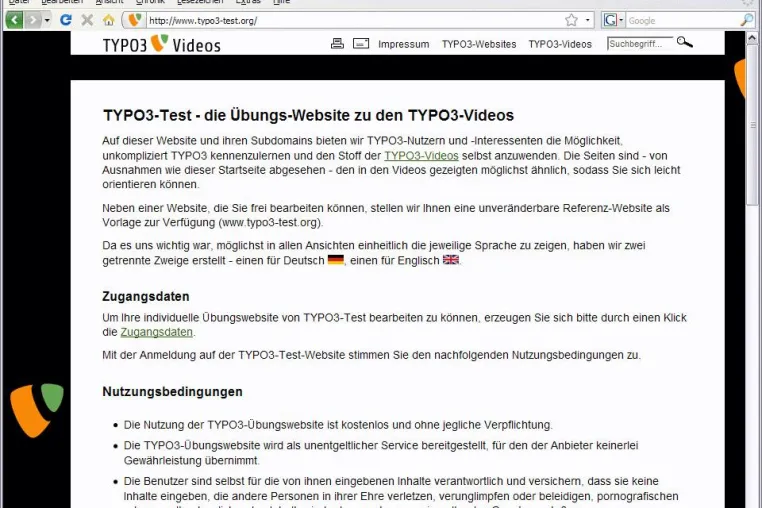
Task: Reload the page with the blue refresh icon
Action: [x=66, y=20]
